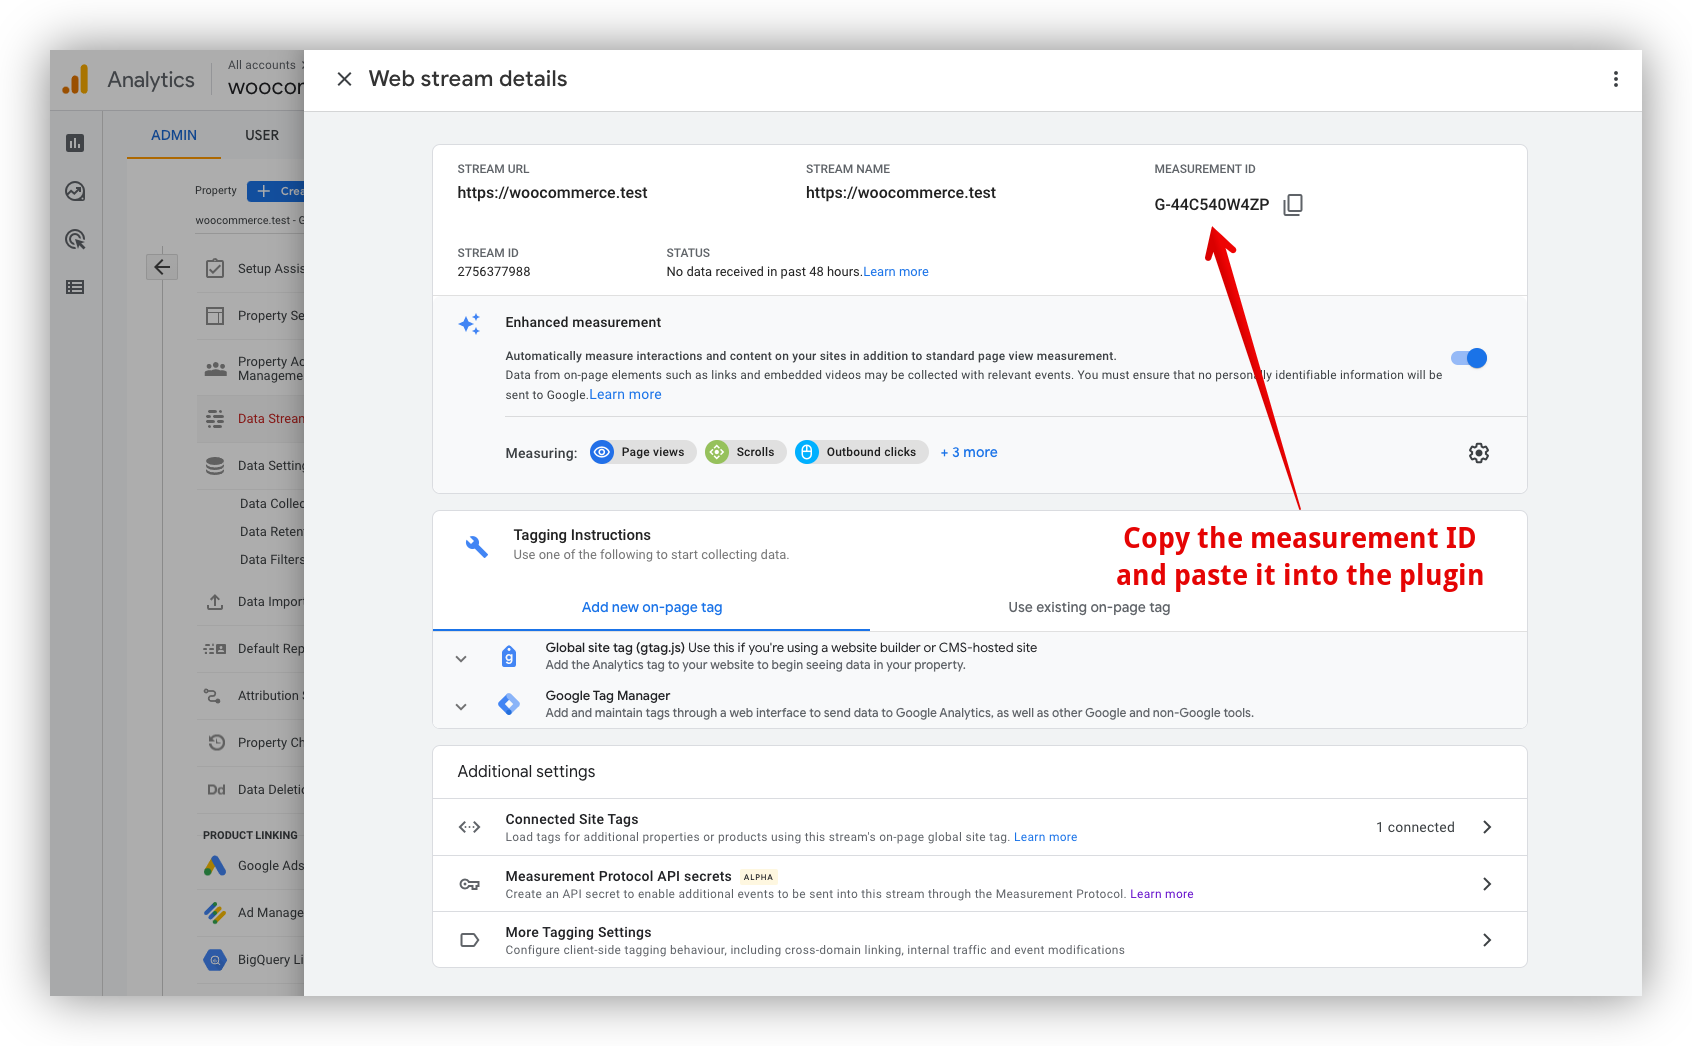
Task: Click the Google Analytics logo
Action: click(76, 80)
